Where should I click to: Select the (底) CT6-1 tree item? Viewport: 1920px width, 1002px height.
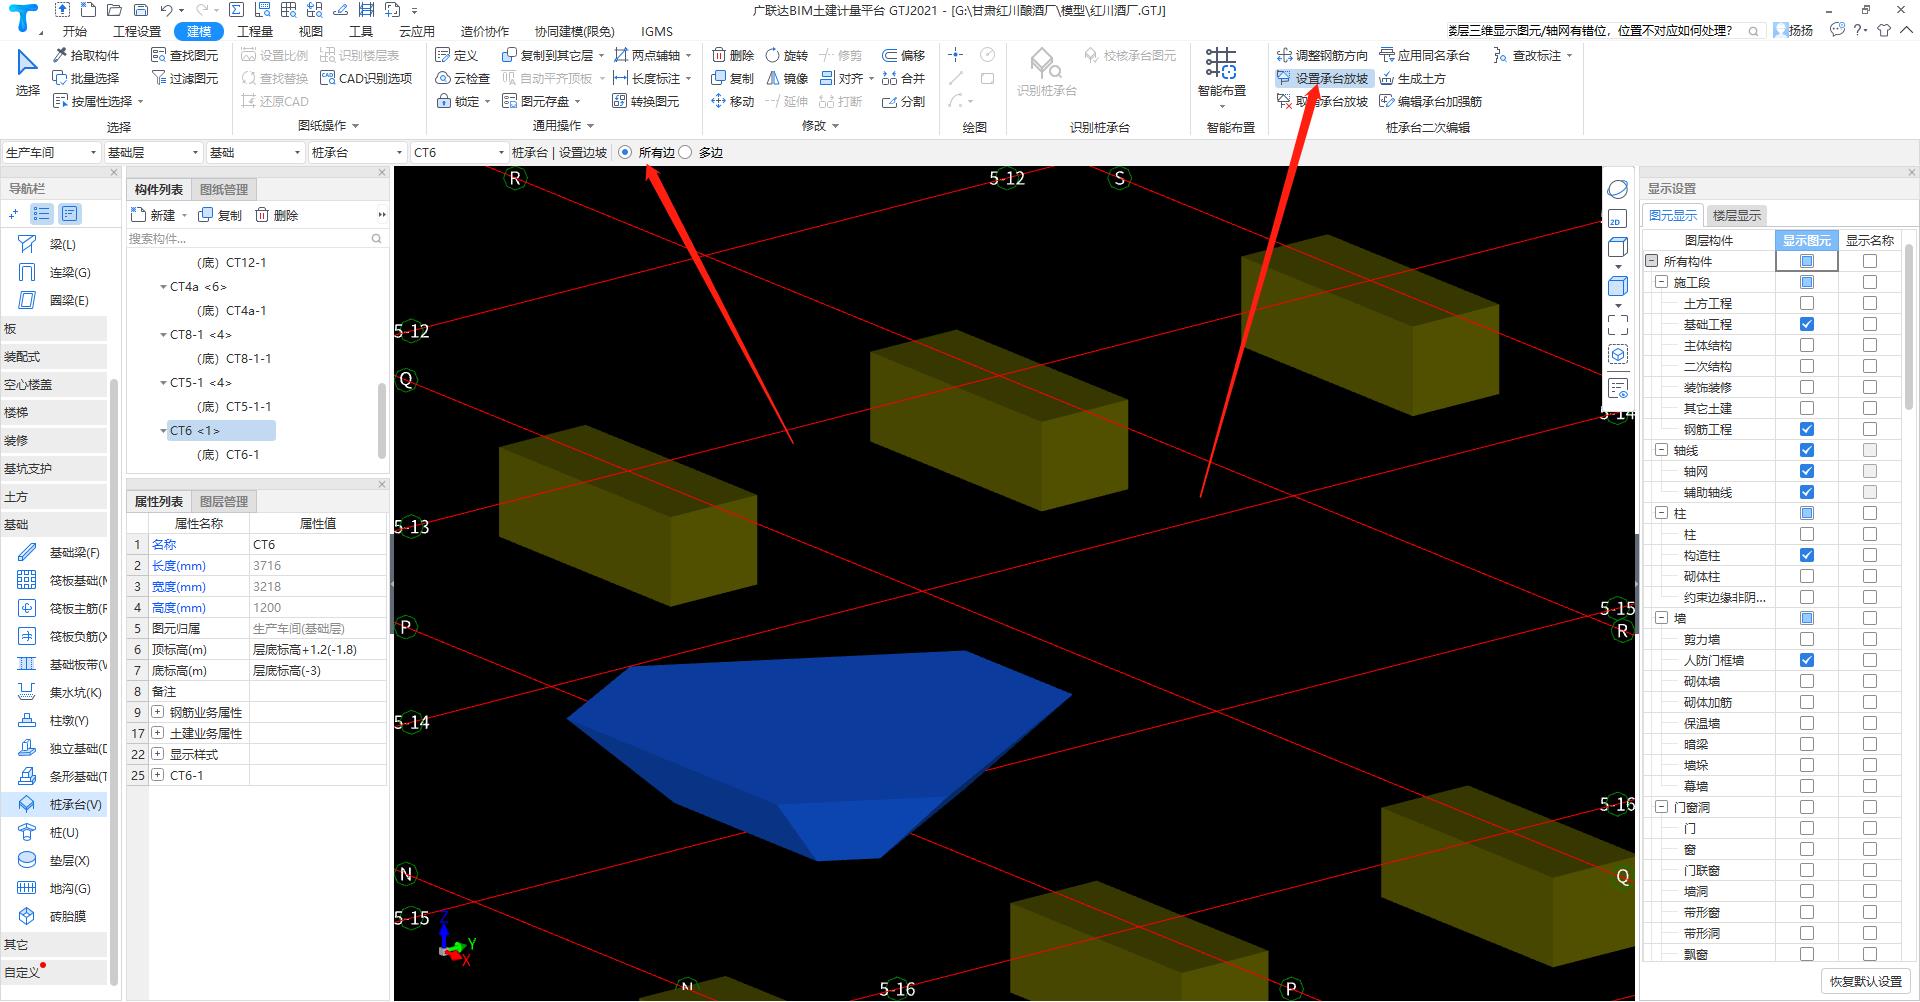(228, 455)
